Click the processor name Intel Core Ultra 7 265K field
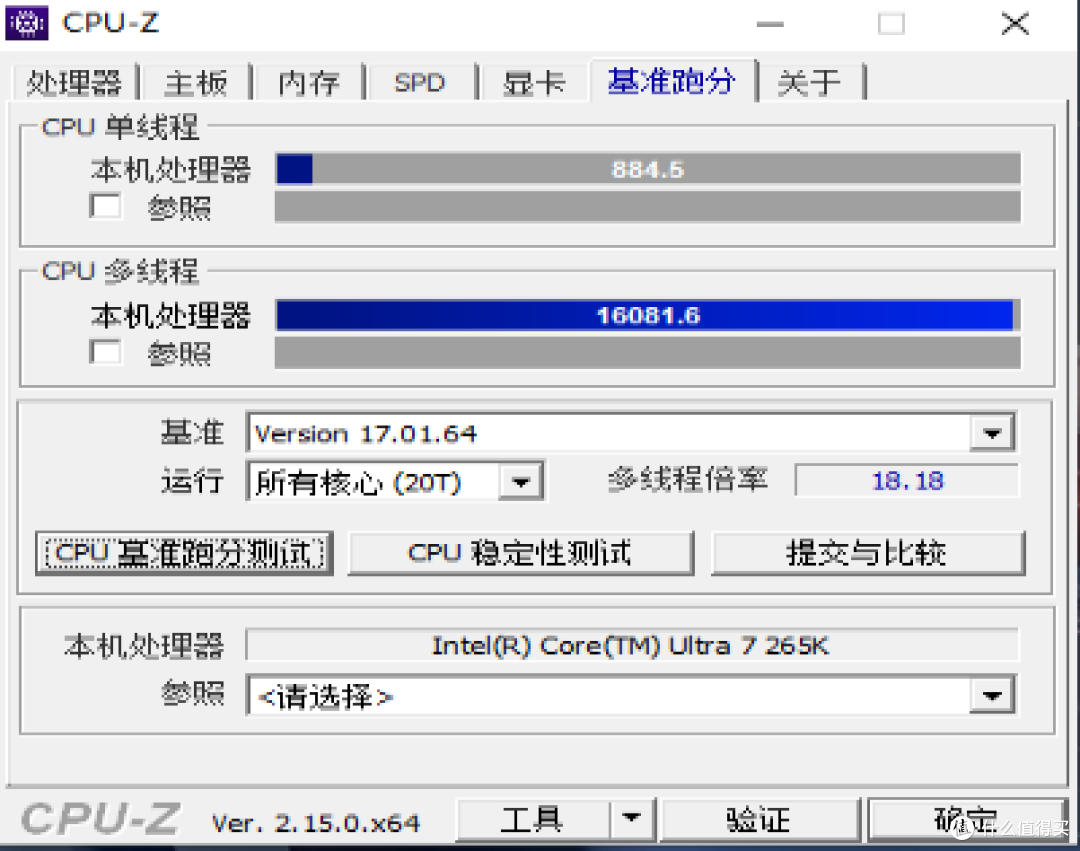 (x=632, y=646)
